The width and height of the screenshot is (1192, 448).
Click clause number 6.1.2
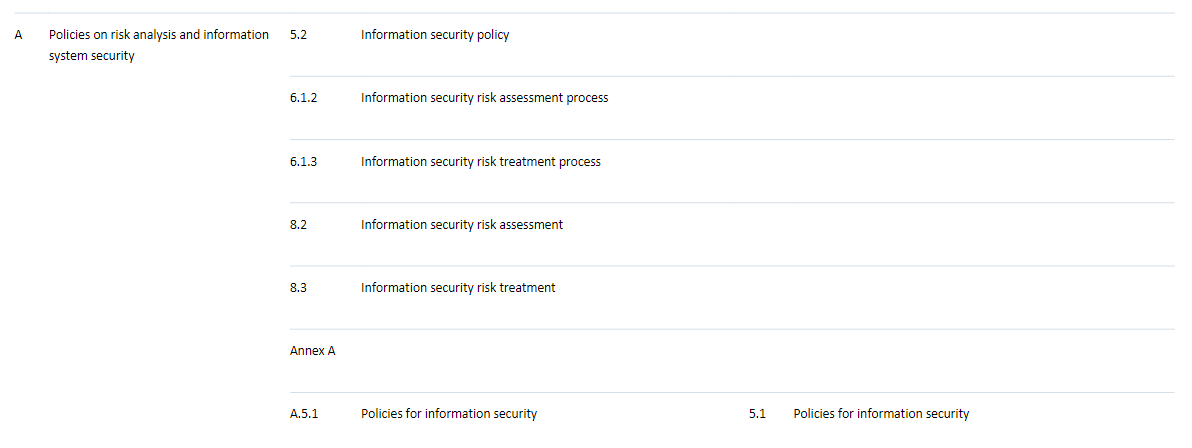303,98
